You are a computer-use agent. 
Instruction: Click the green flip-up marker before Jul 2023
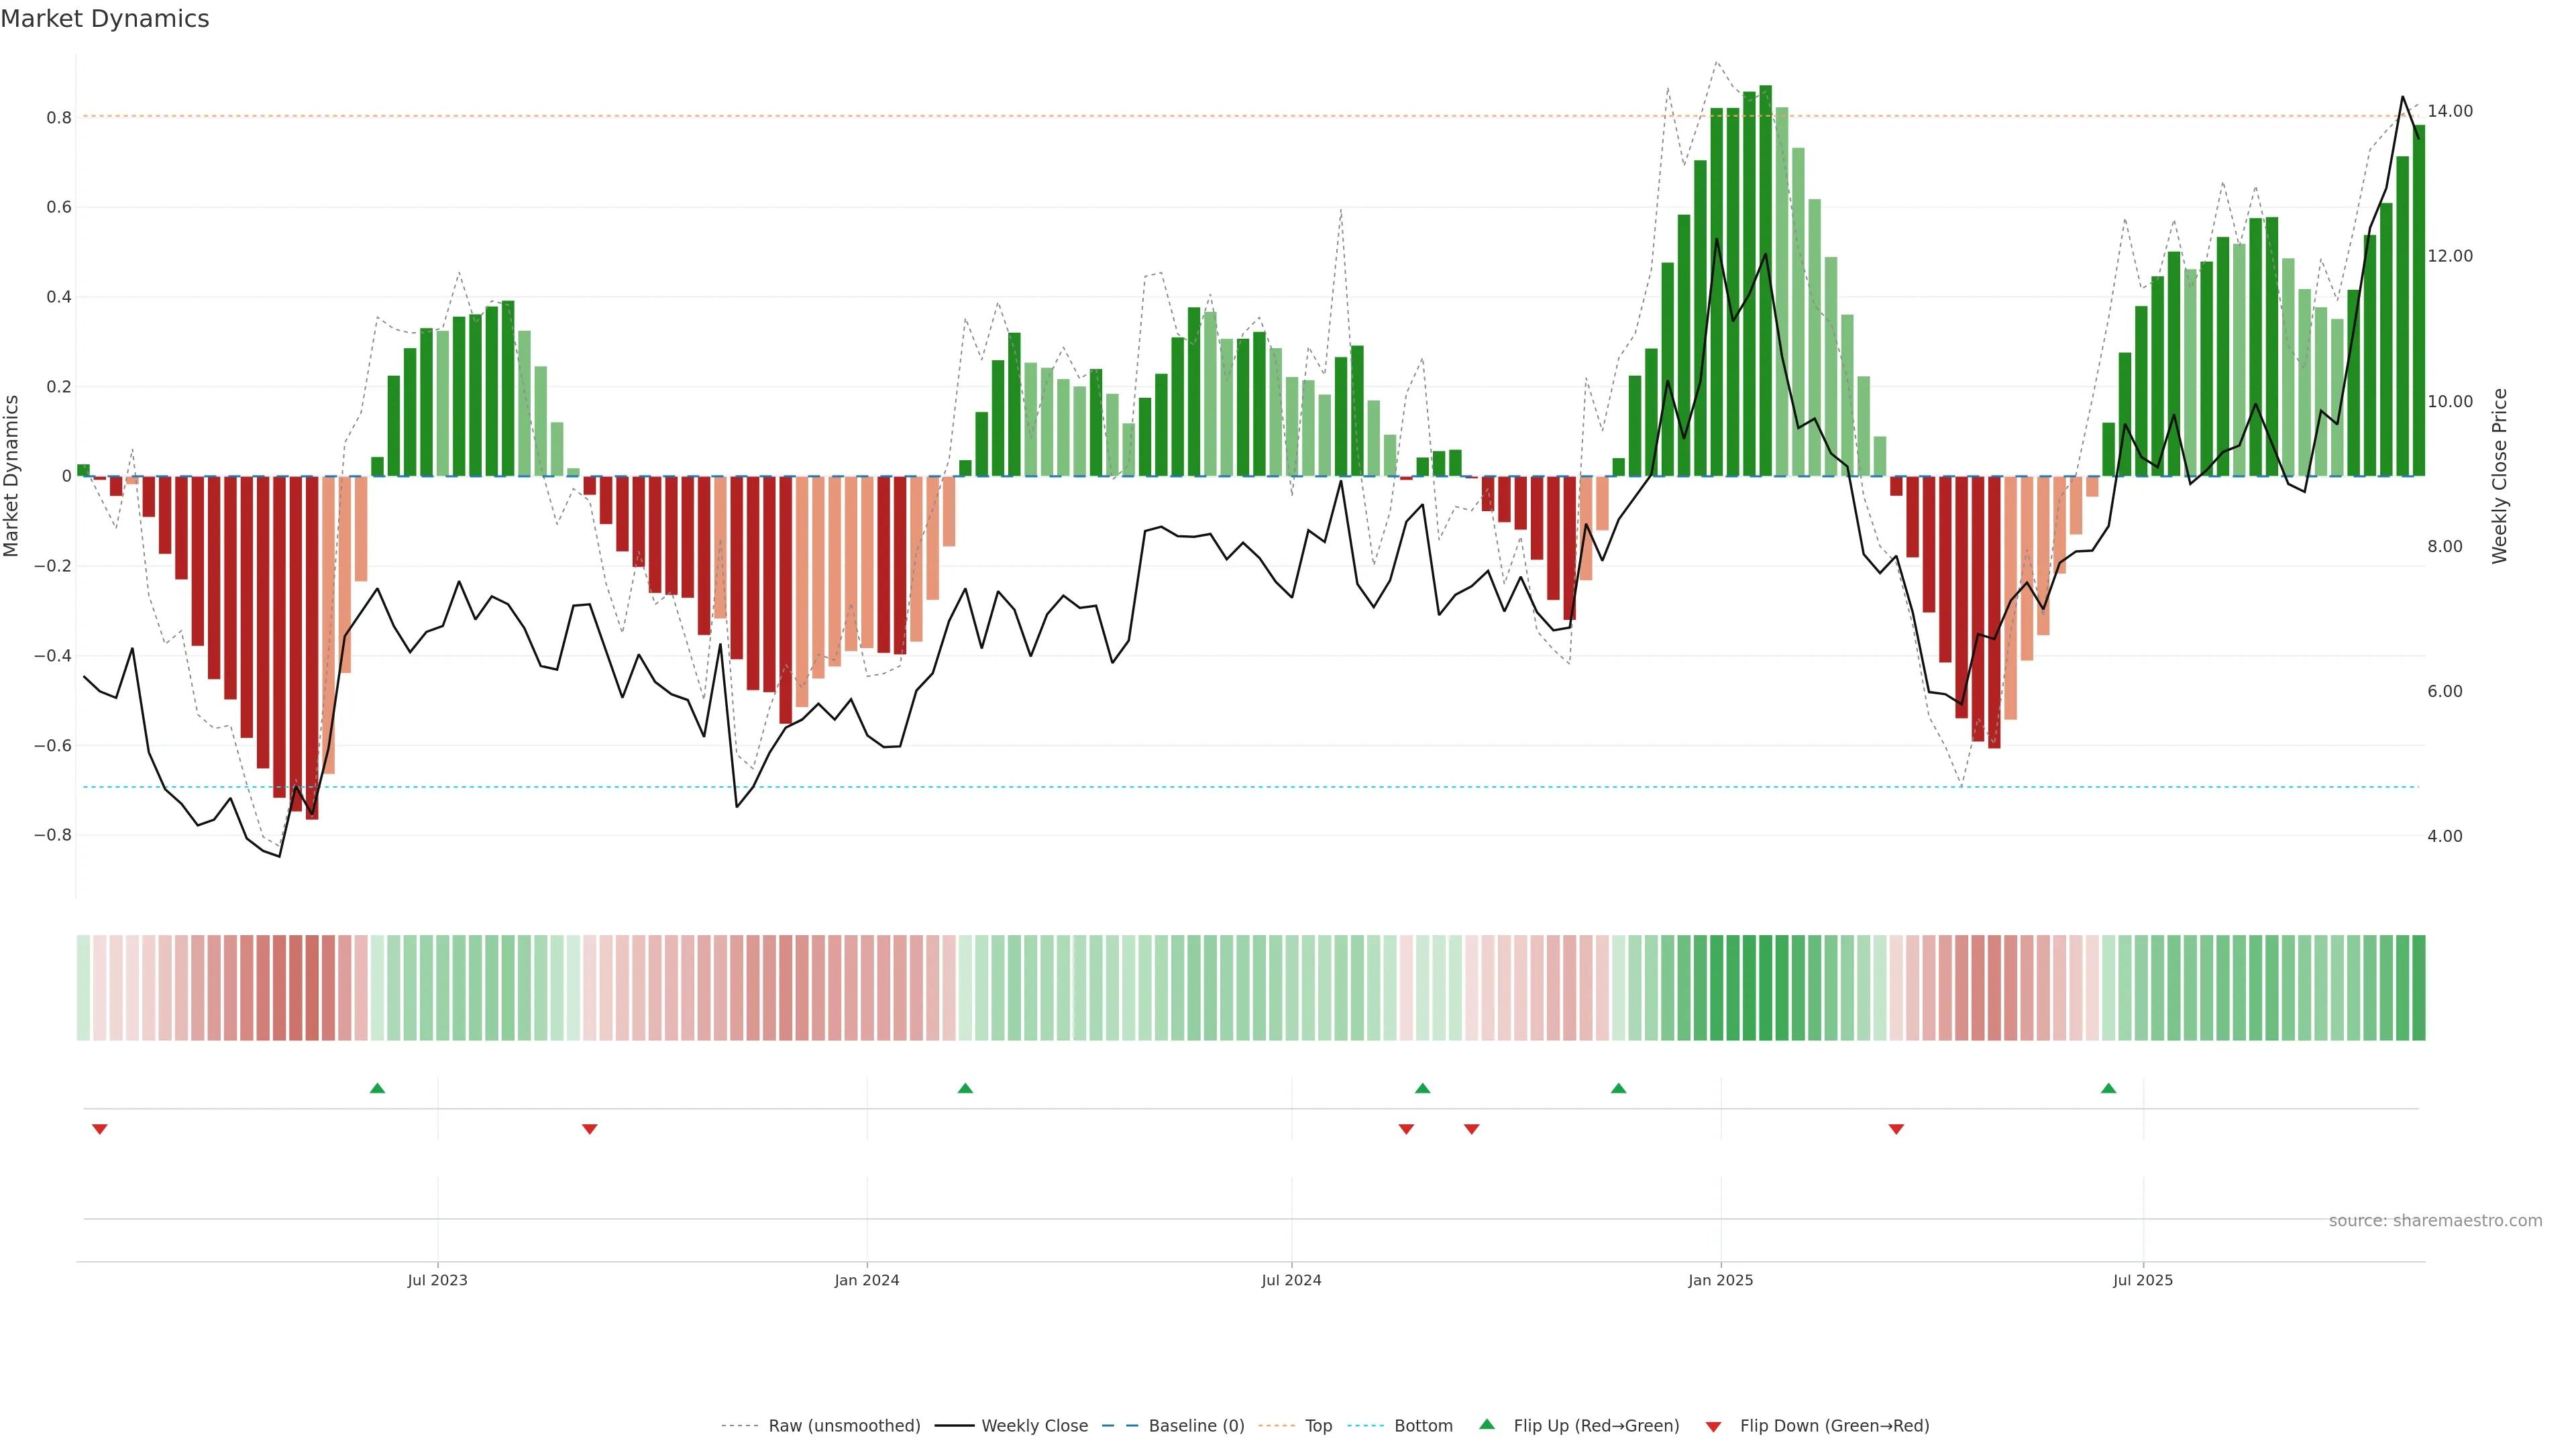tap(377, 1088)
